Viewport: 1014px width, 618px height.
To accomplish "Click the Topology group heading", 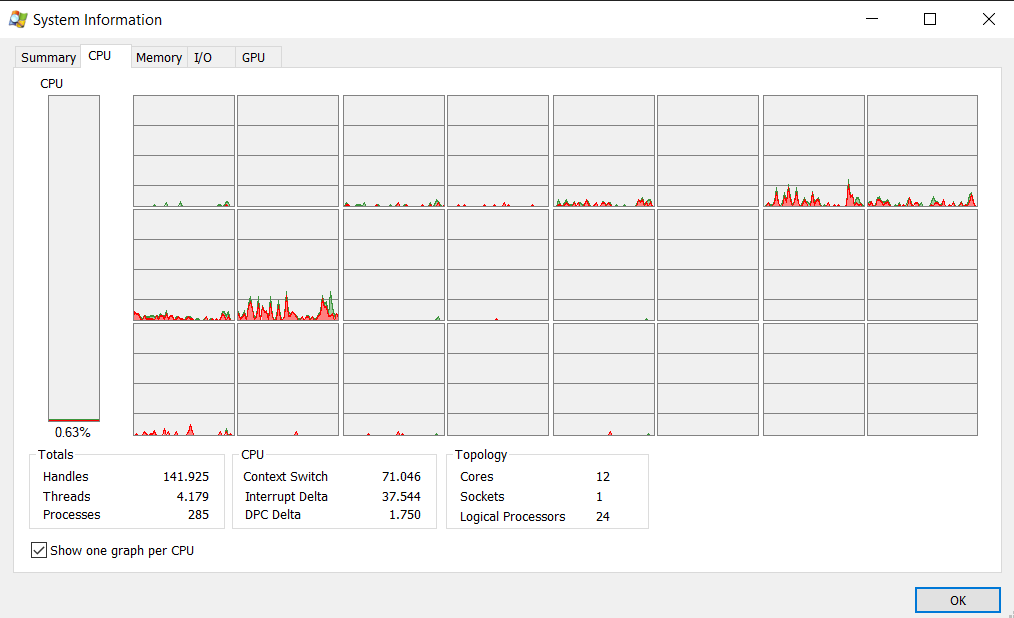I will click(480, 454).
